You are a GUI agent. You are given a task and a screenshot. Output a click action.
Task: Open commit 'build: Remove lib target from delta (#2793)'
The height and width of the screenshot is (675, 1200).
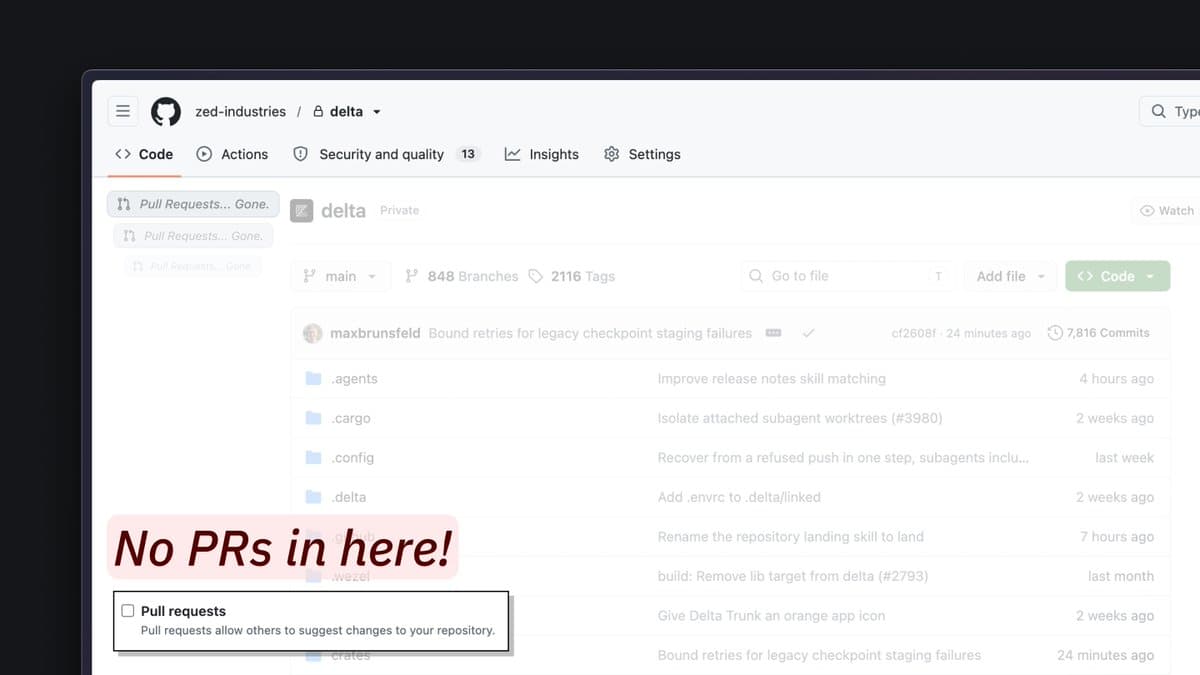tap(793, 576)
